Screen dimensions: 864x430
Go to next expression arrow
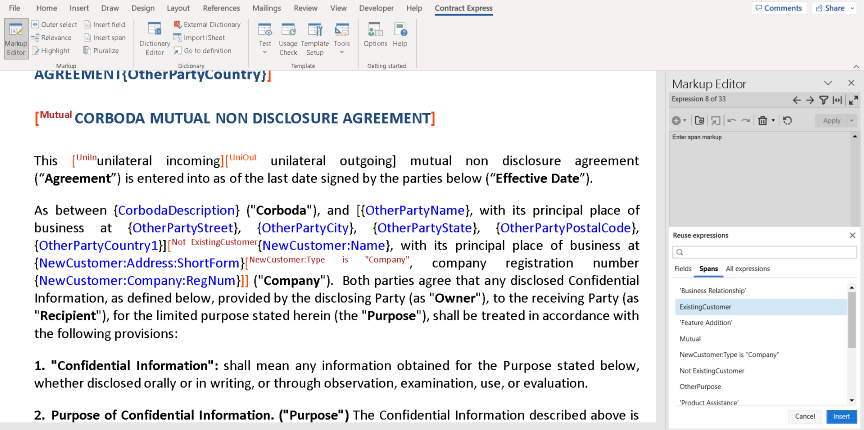tap(810, 100)
